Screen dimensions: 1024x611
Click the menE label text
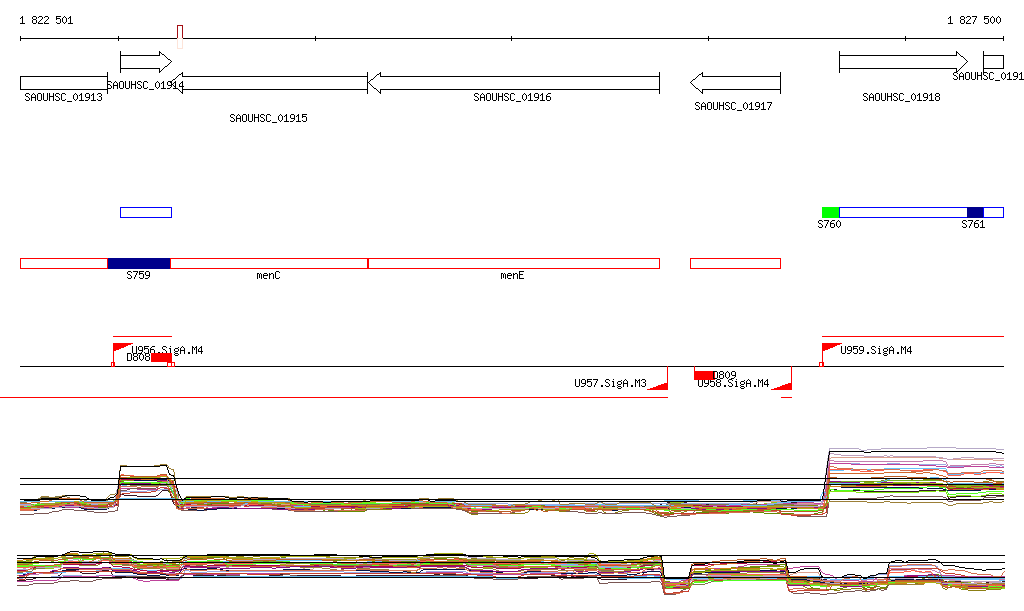pyautogui.click(x=513, y=275)
